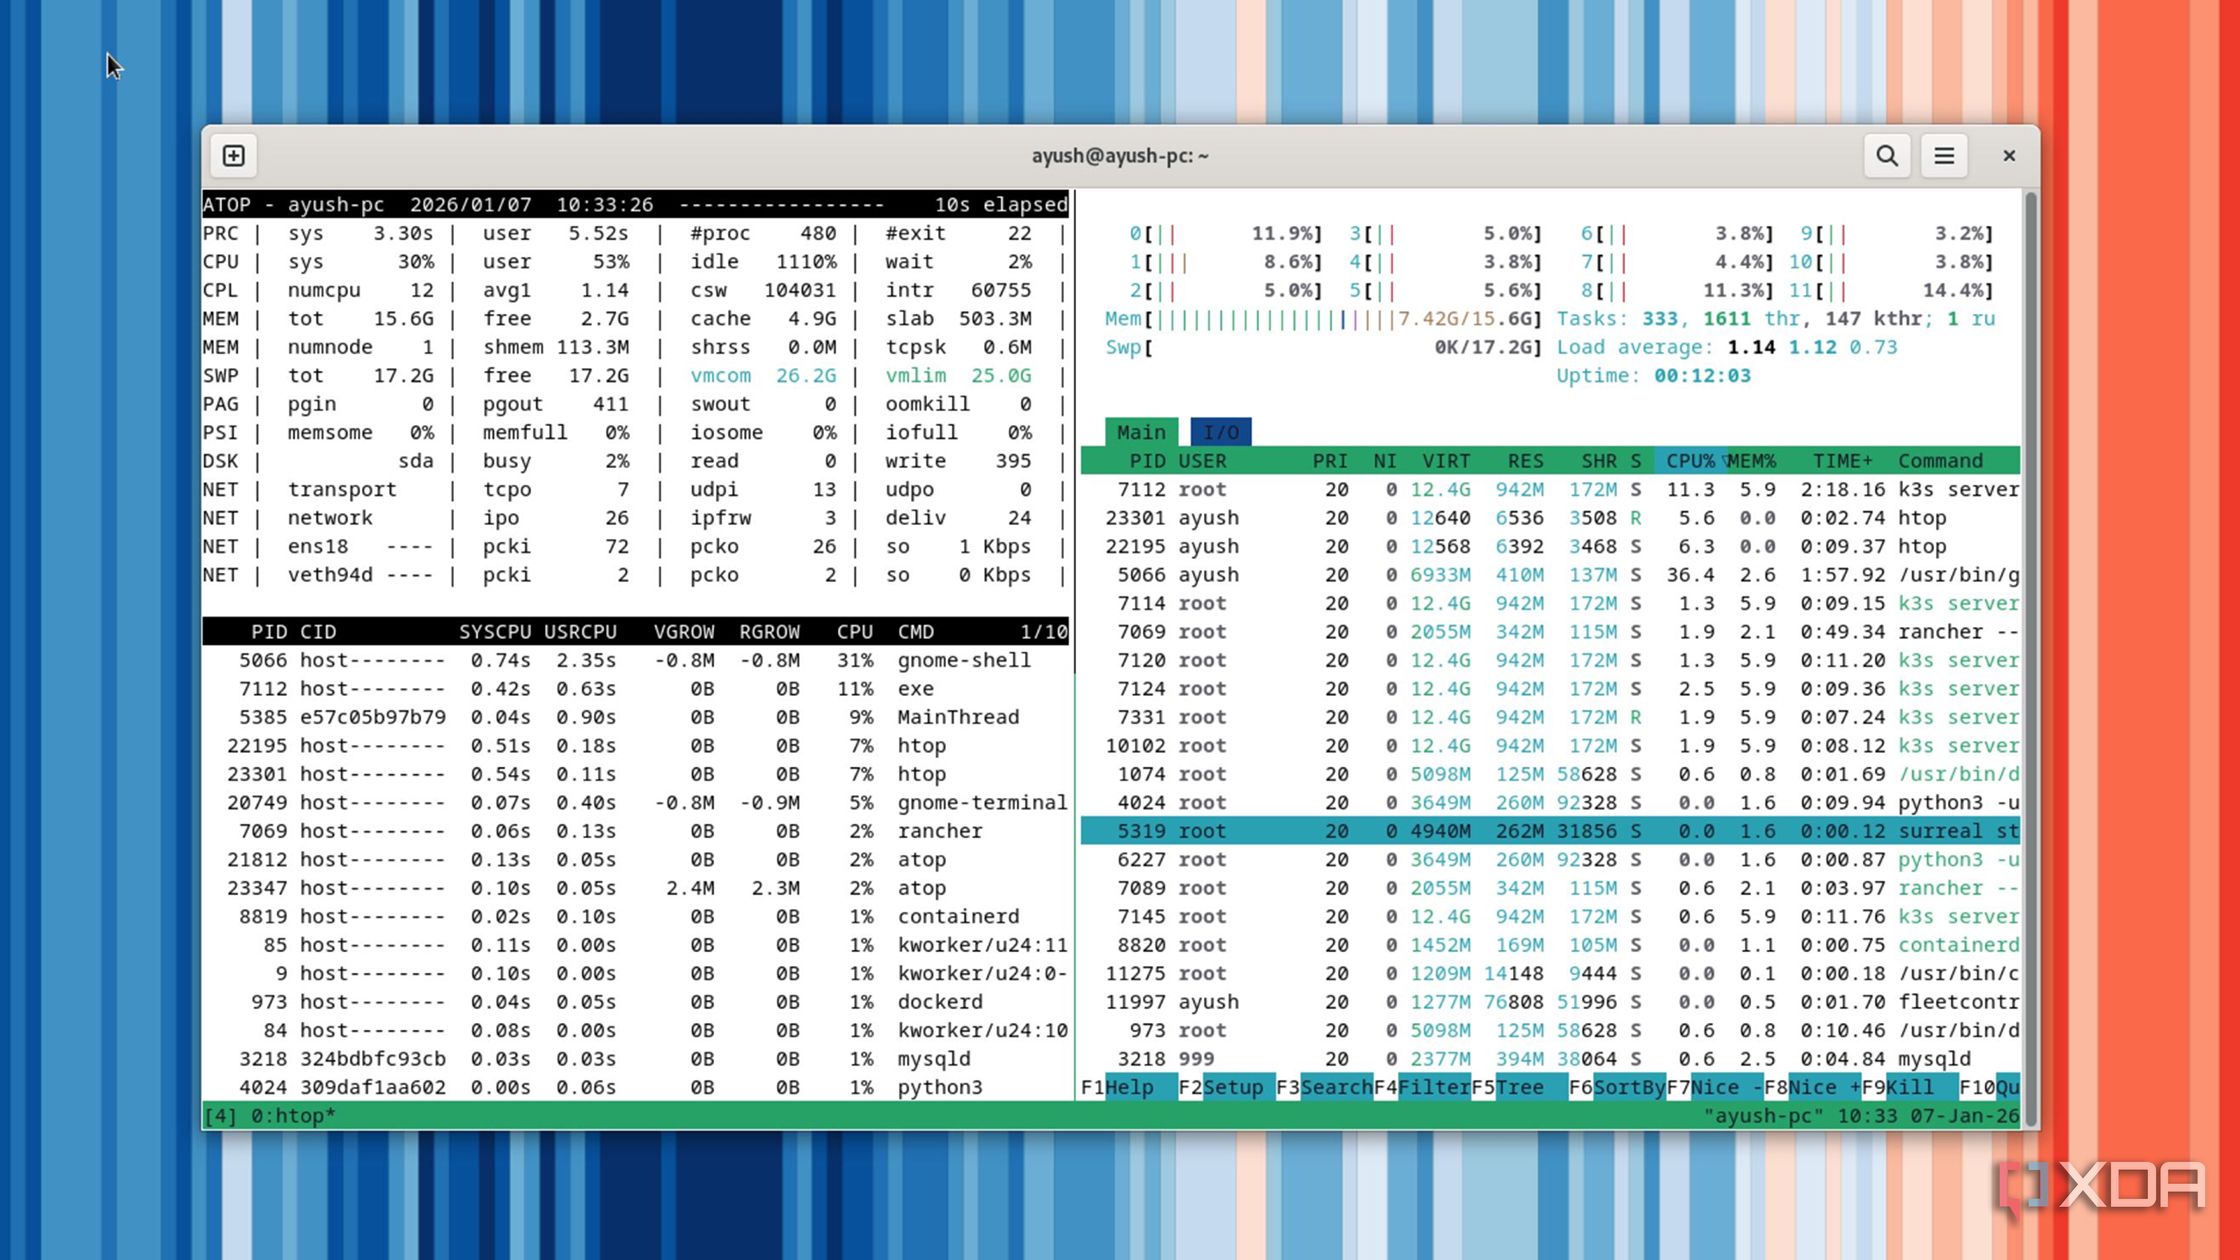Select the mysqld row in htop

1550,1059
